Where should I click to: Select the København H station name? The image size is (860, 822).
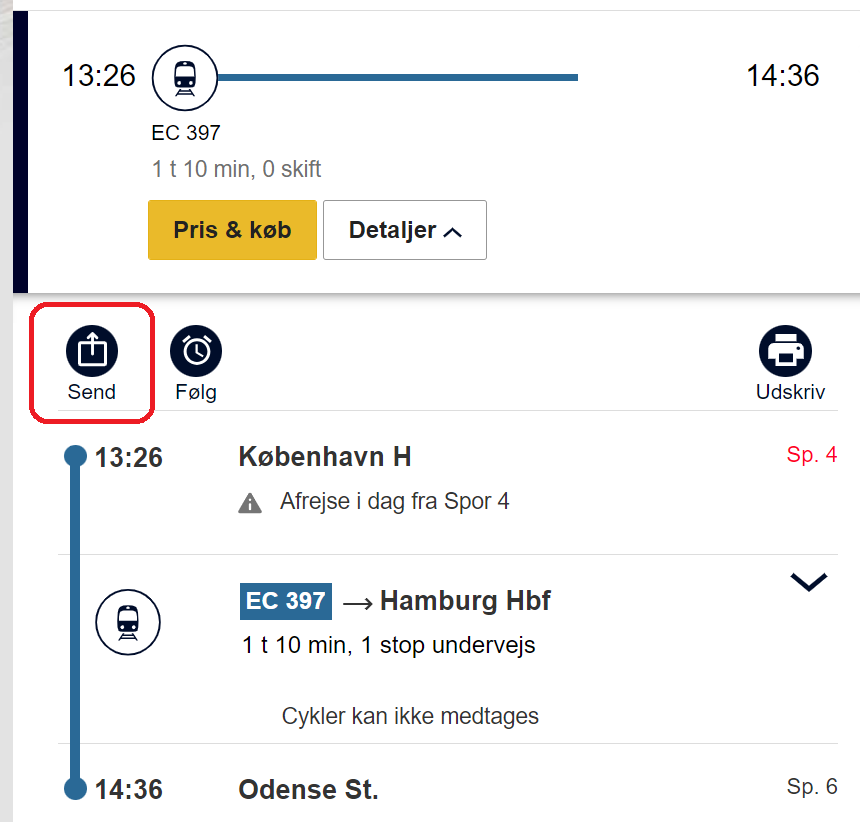point(324,457)
